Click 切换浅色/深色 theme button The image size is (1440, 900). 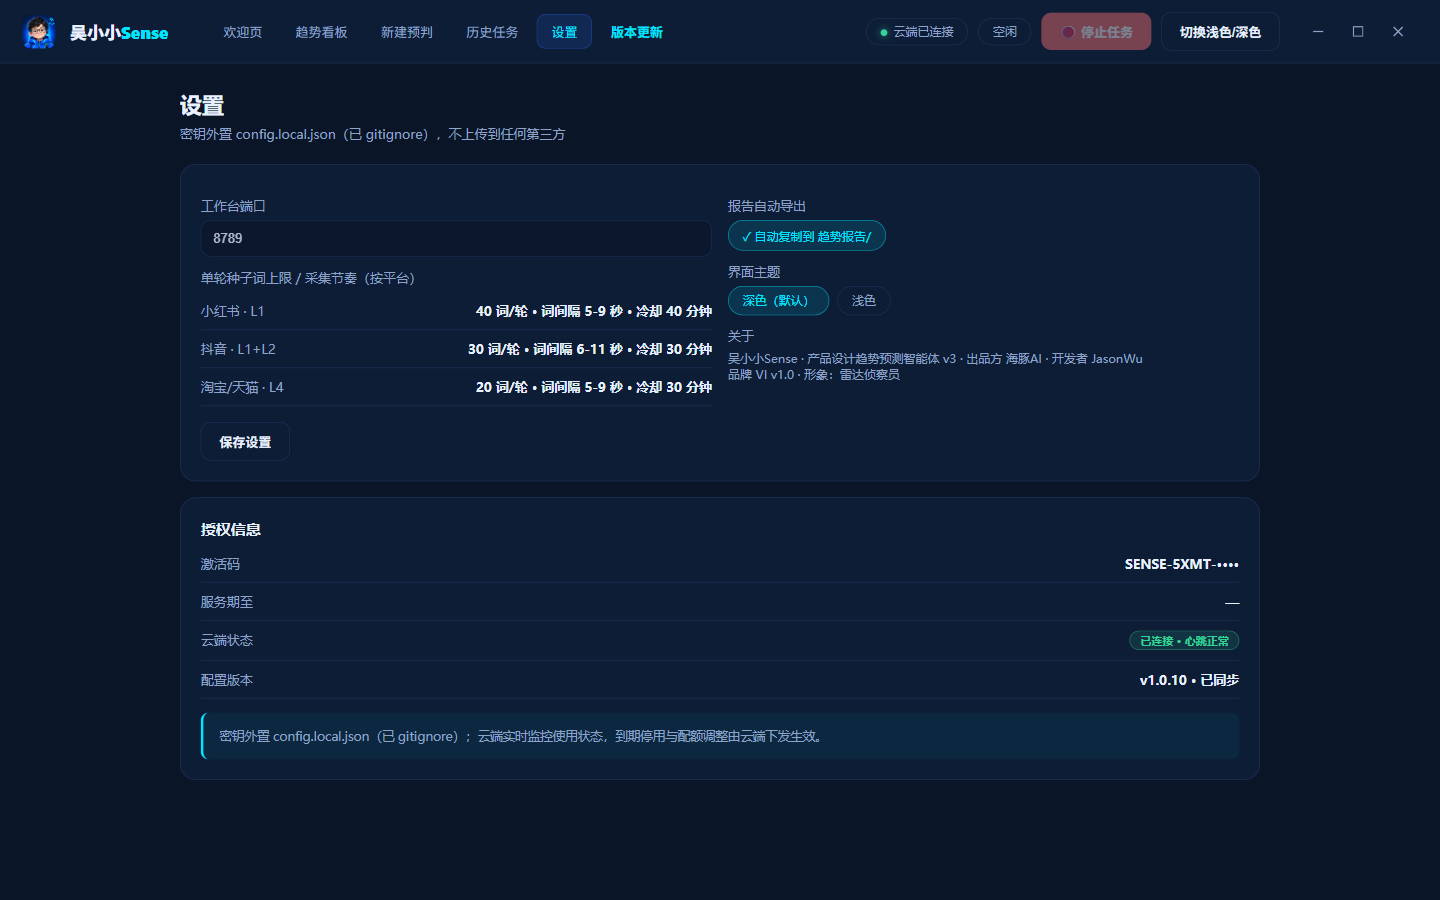point(1220,32)
